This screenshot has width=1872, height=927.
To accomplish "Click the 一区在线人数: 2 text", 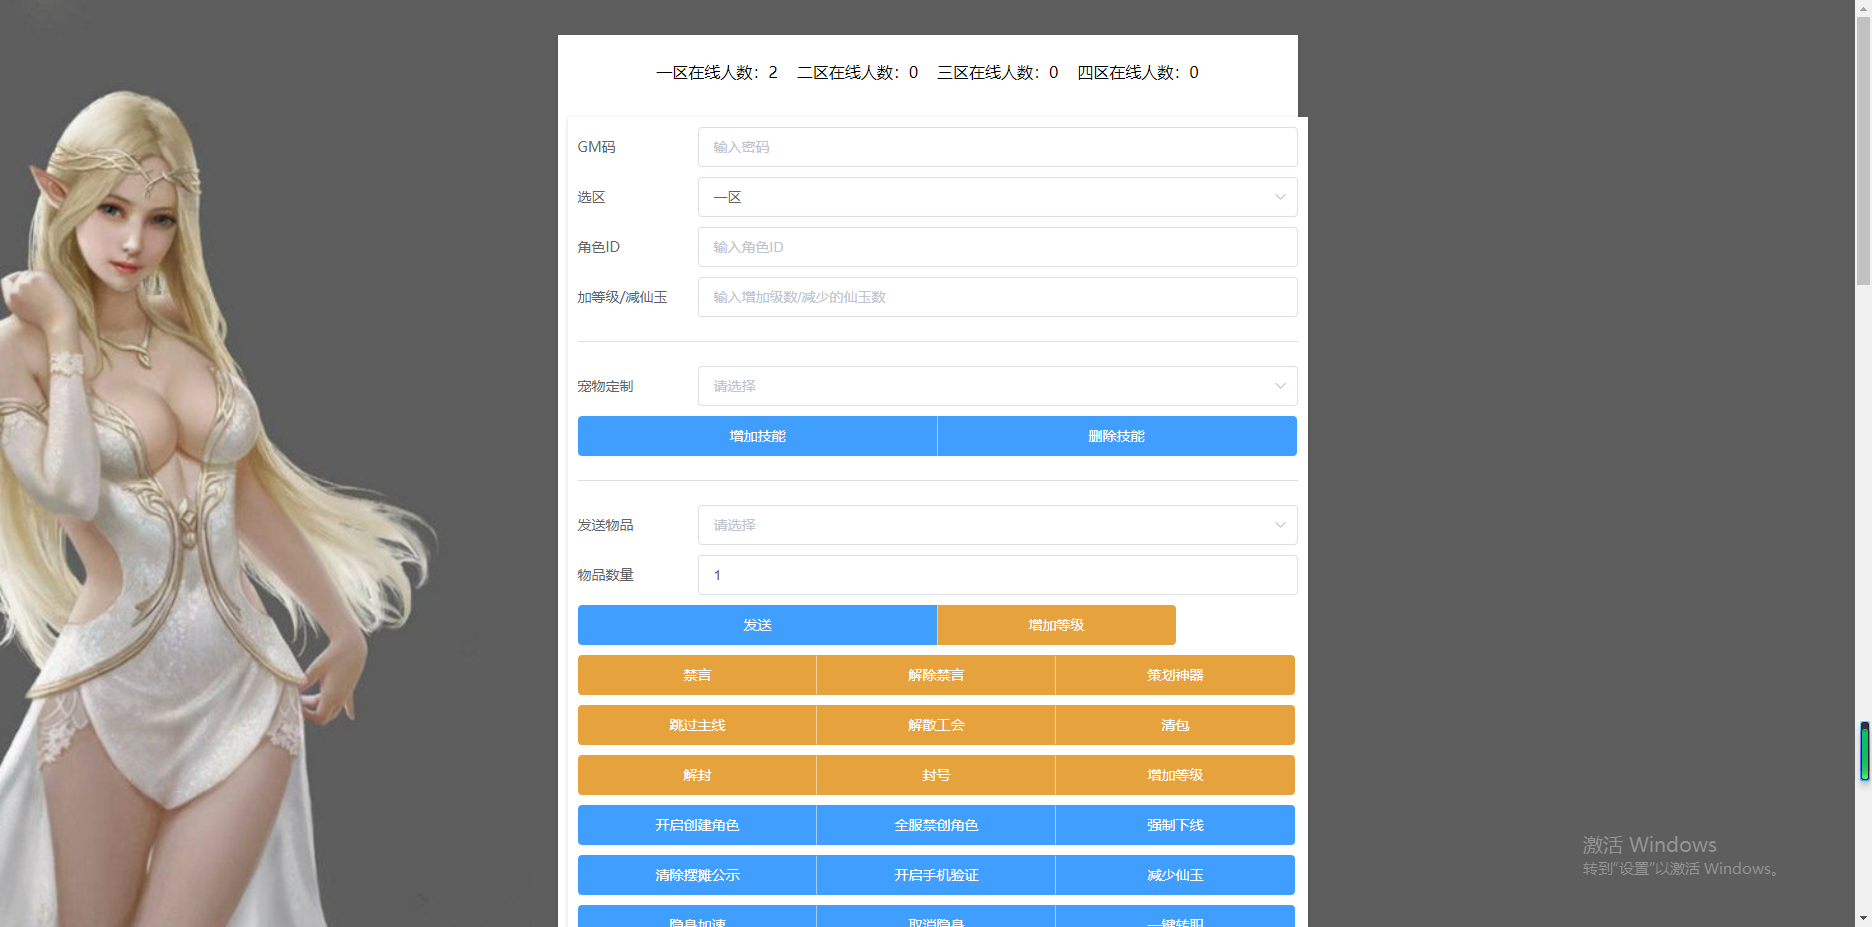I will click(x=717, y=72).
